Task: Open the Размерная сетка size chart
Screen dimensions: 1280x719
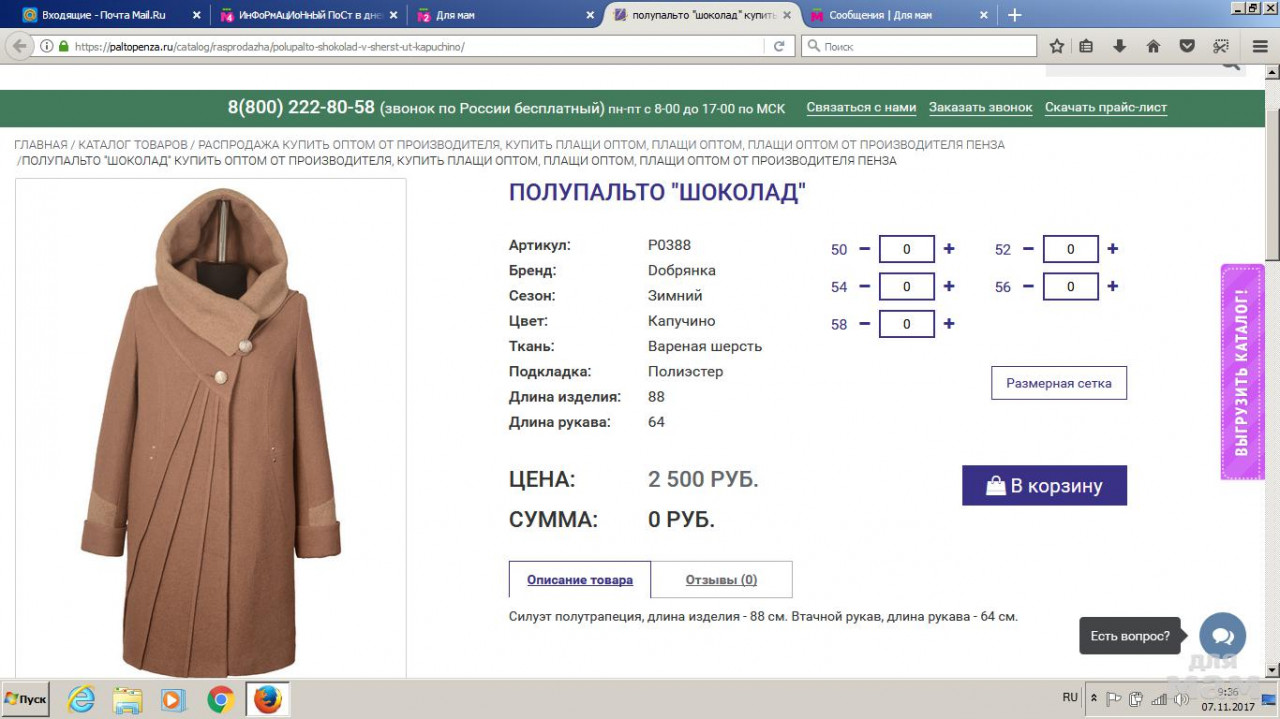Action: coord(1058,383)
